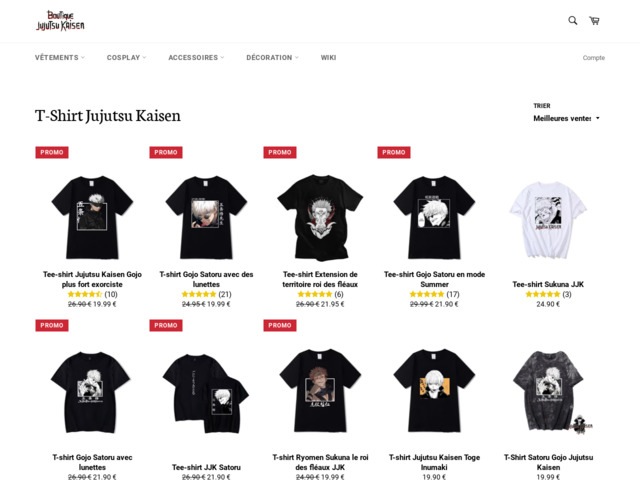Viewport: 640px width, 480px height.
Task: Open Tee-shirt Extension de territoire product link
Action: (320, 279)
